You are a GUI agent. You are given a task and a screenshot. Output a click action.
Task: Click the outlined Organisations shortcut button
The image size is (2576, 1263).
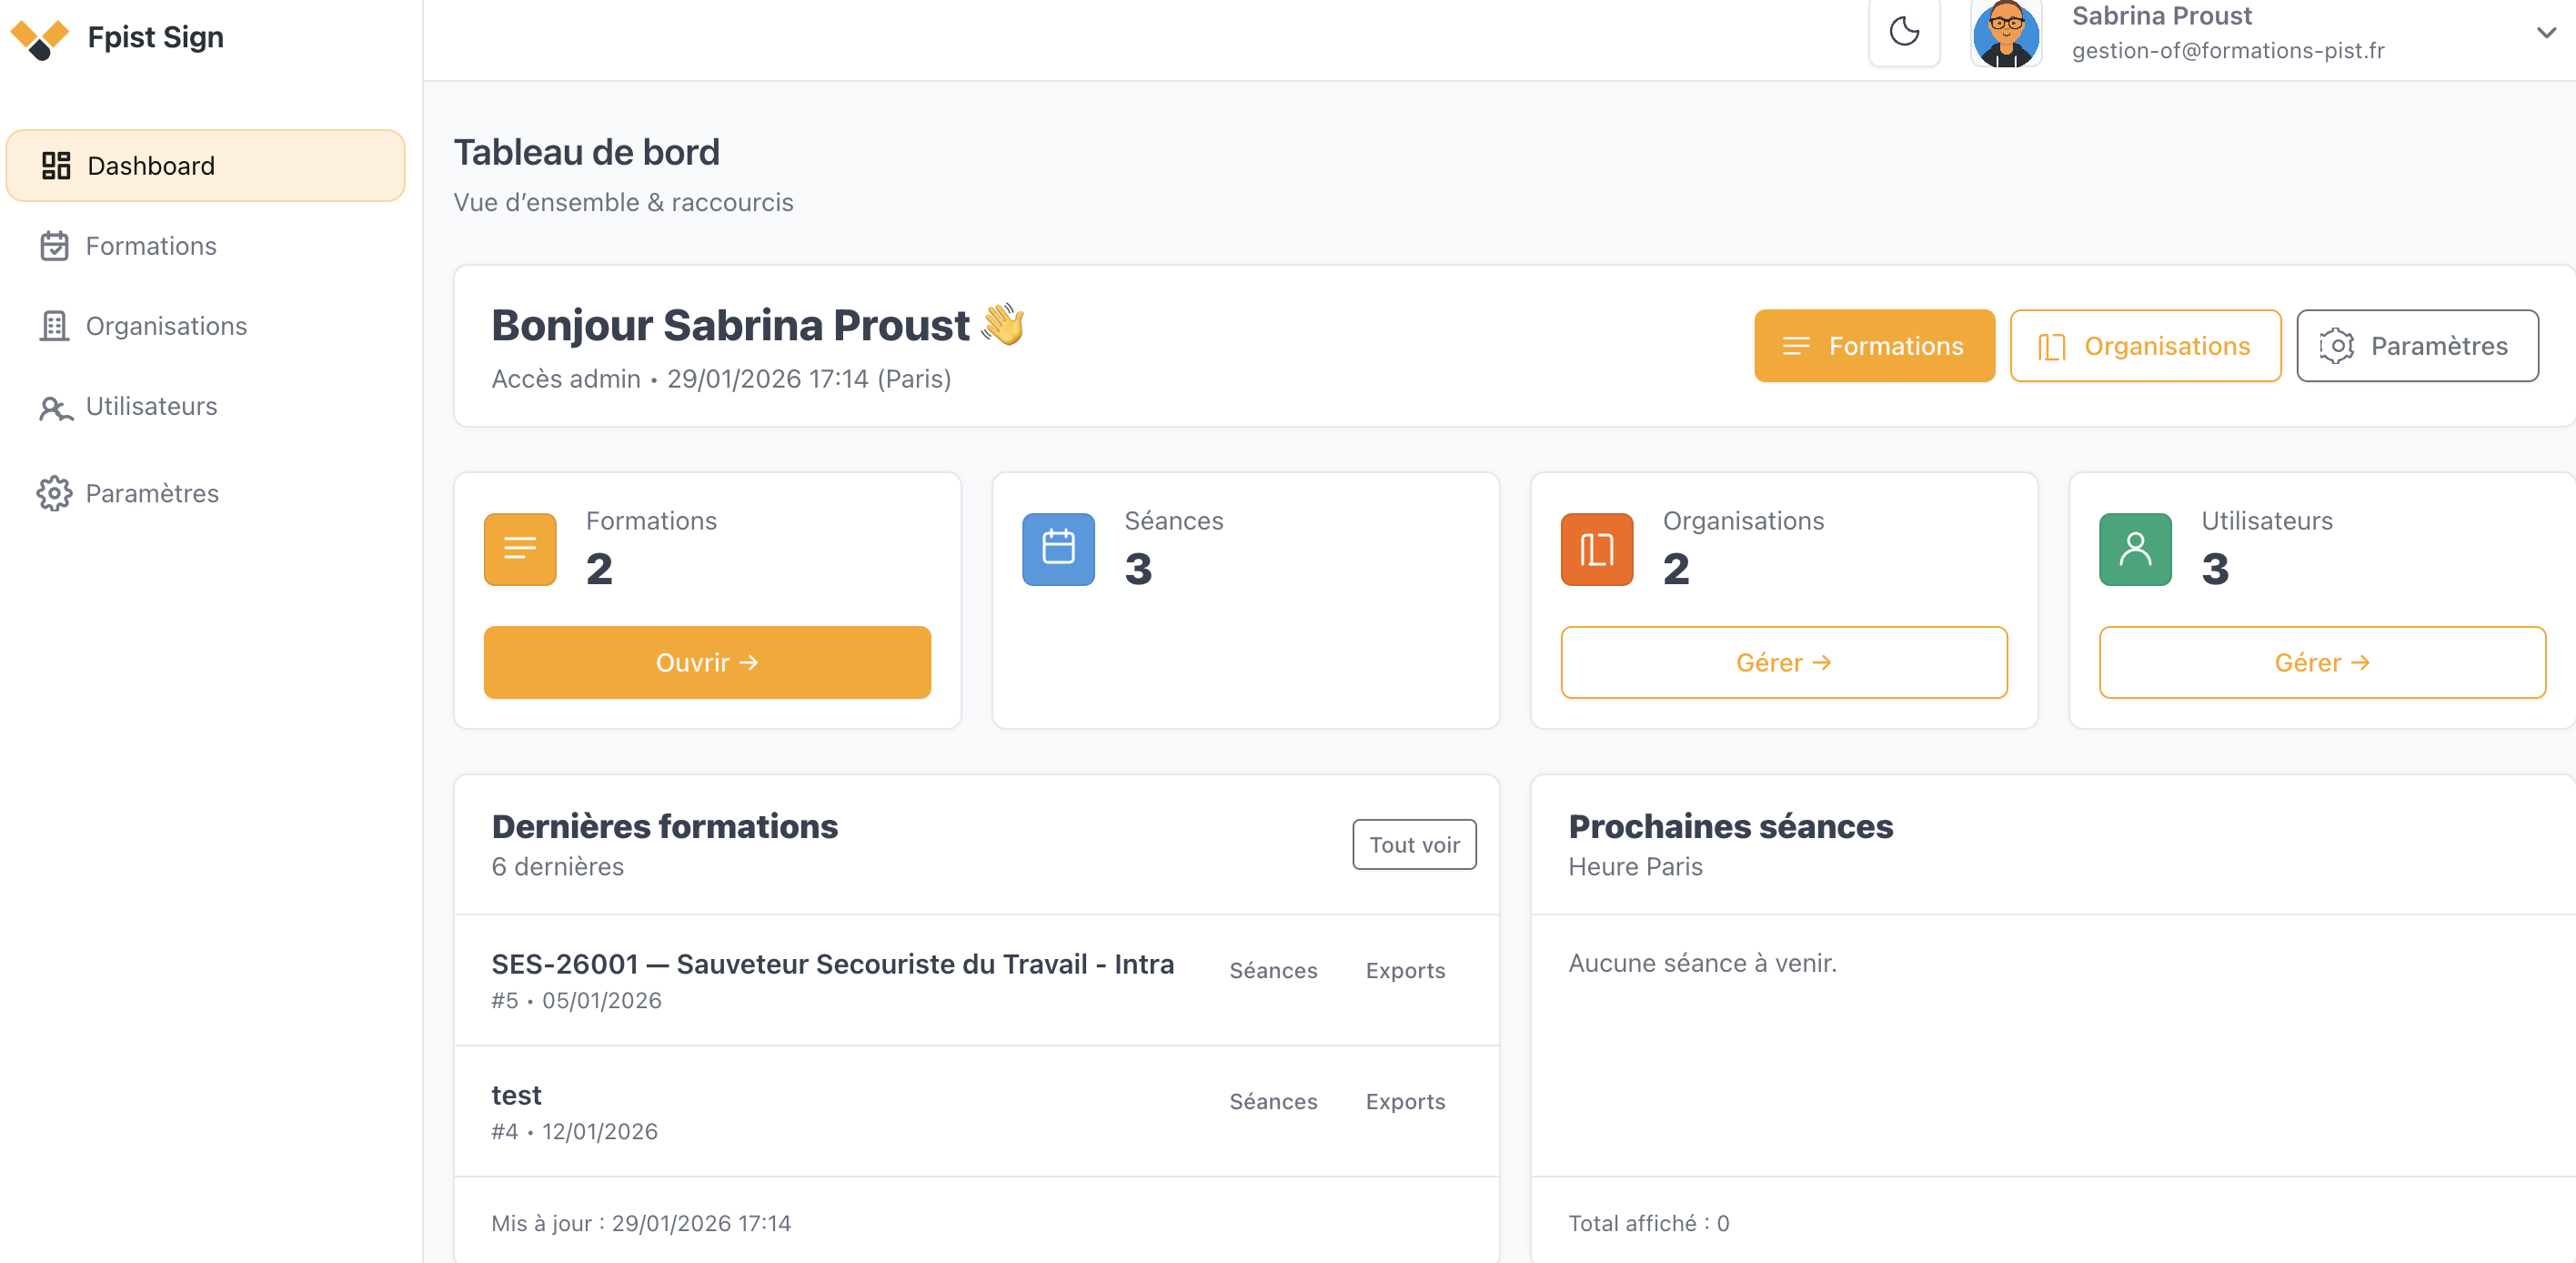pos(2145,346)
